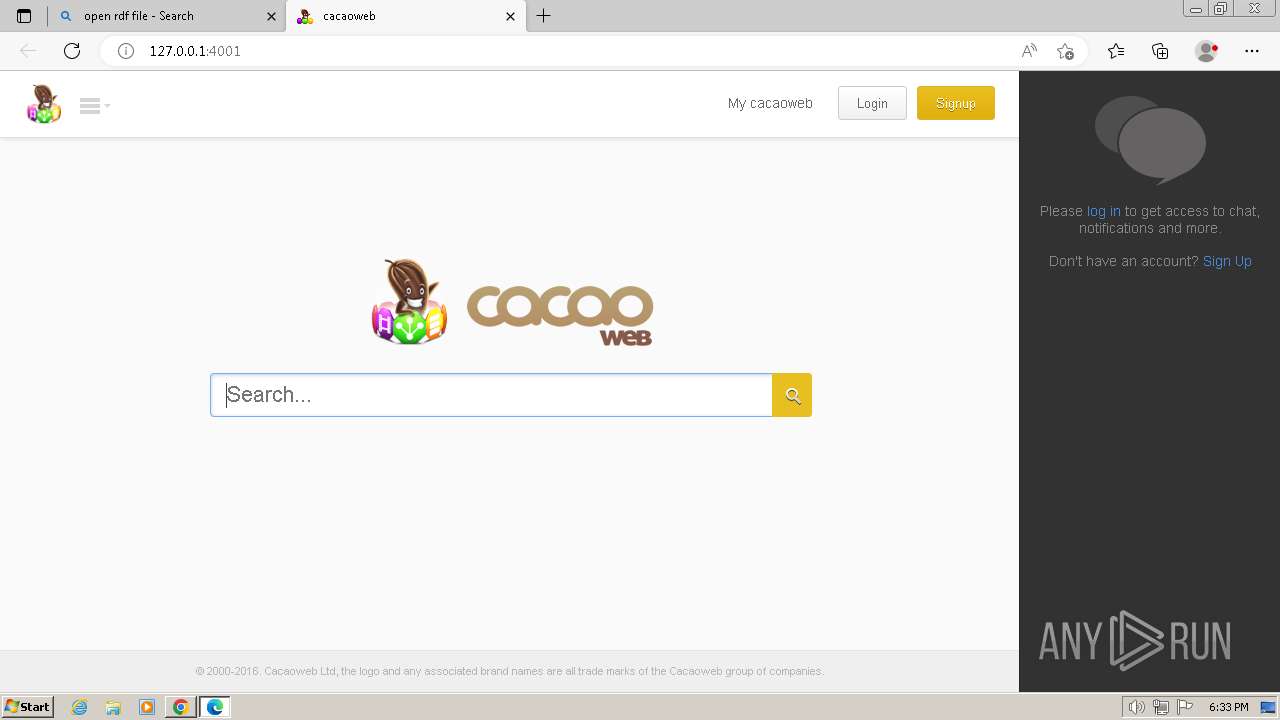Focus the Search input field
This screenshot has height=720, width=1280.
(491, 395)
